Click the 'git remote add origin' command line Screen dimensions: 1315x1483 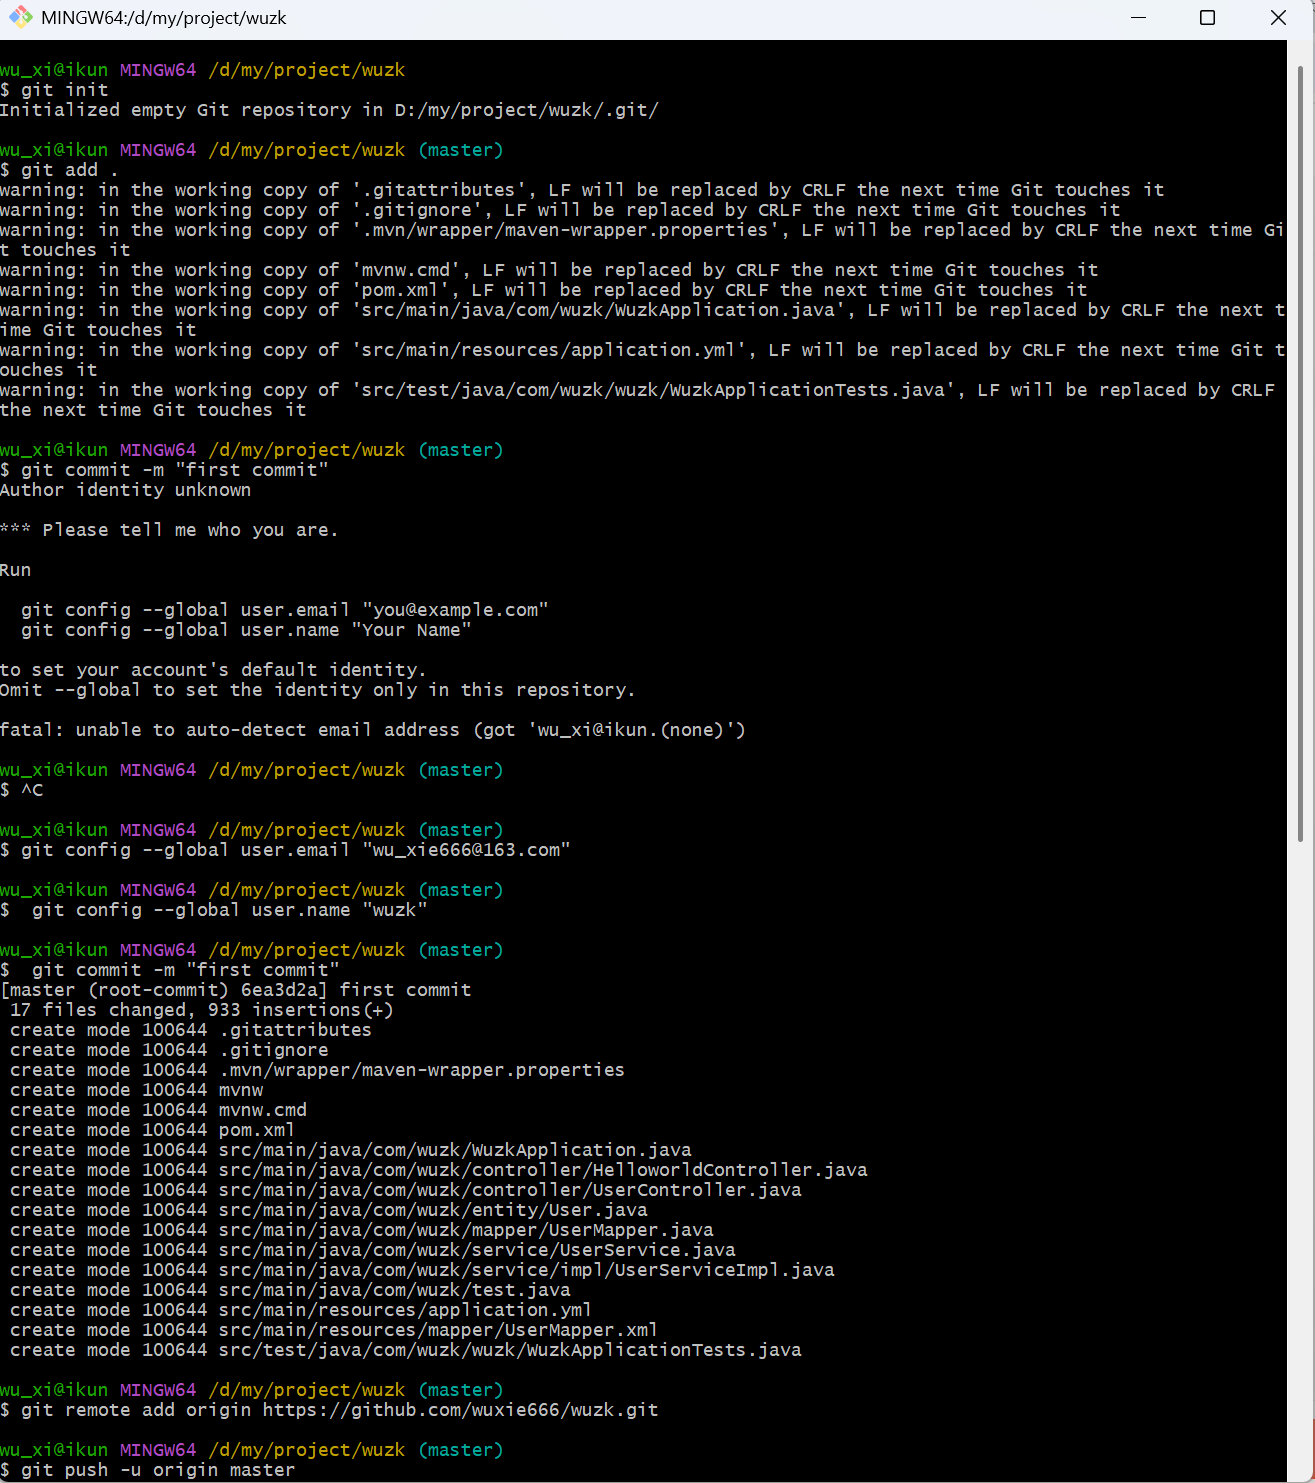point(329,1410)
